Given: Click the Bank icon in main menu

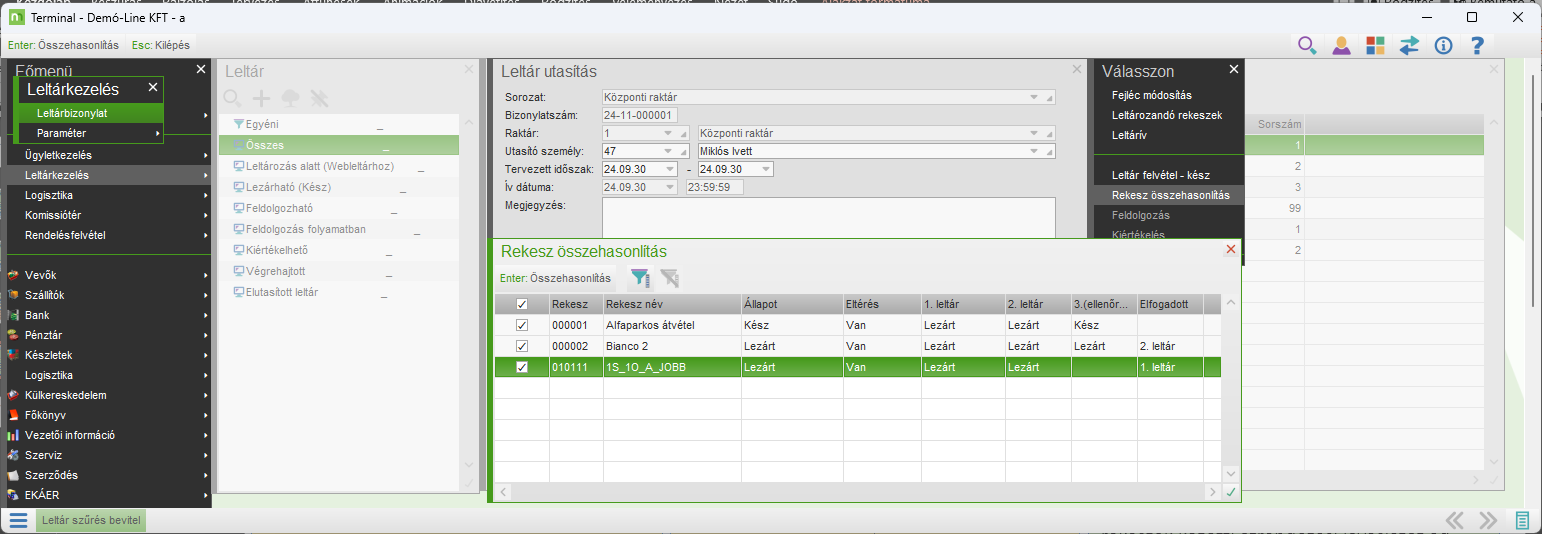Looking at the screenshot, I should 13,315.
